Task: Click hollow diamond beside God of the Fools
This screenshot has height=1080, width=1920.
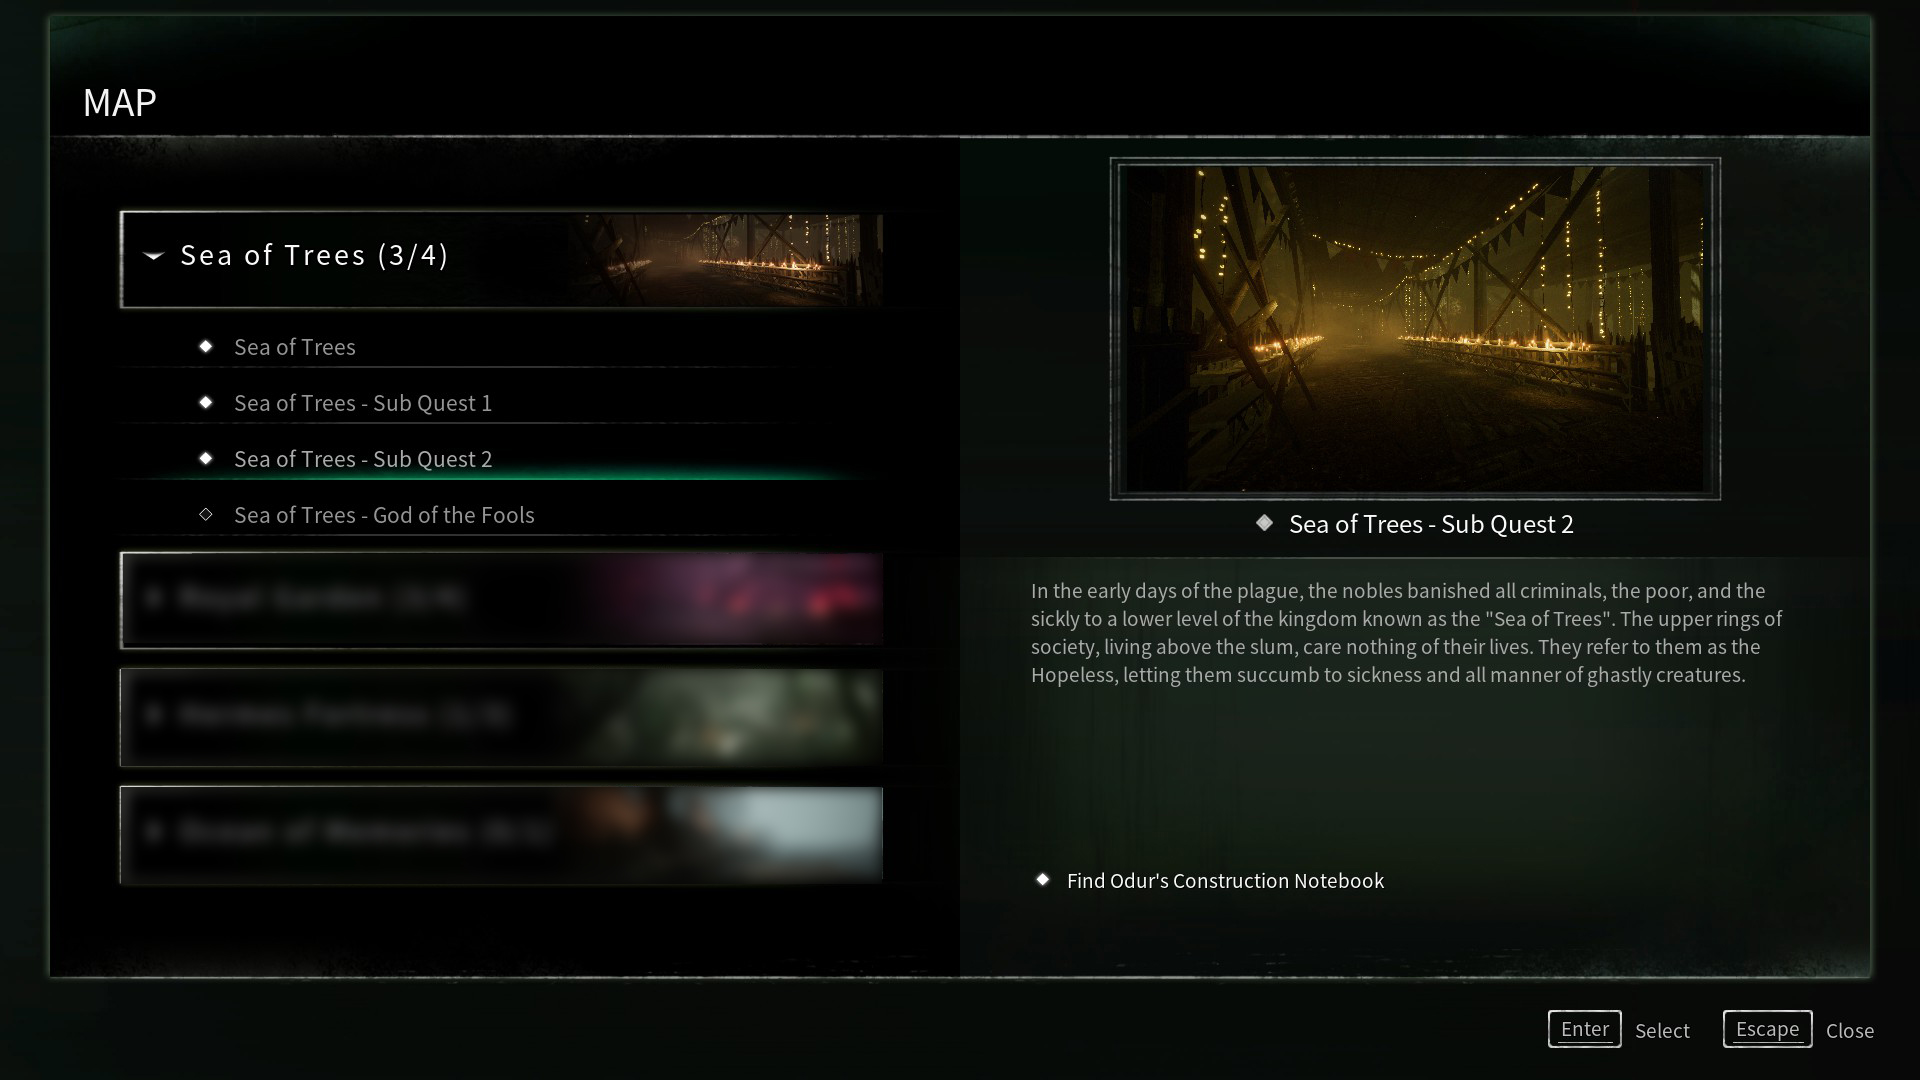Action: click(206, 514)
